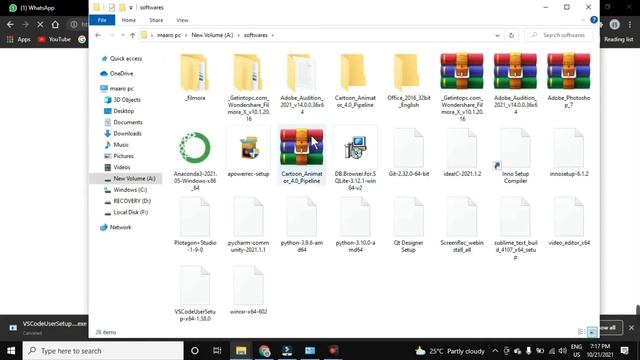Screen dimensions: 640x360
Task: Open the File ribbon tab
Action: coord(102,20)
